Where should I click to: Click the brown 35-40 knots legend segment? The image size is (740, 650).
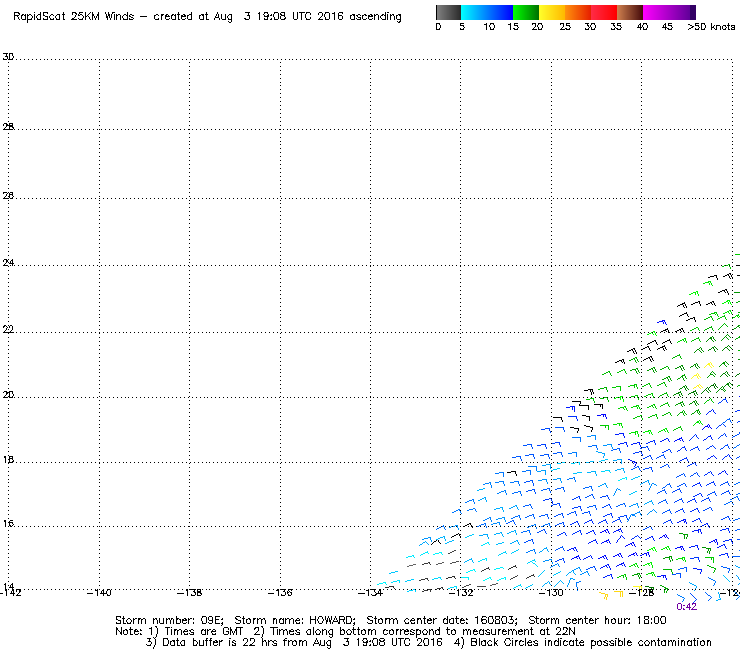(x=630, y=12)
